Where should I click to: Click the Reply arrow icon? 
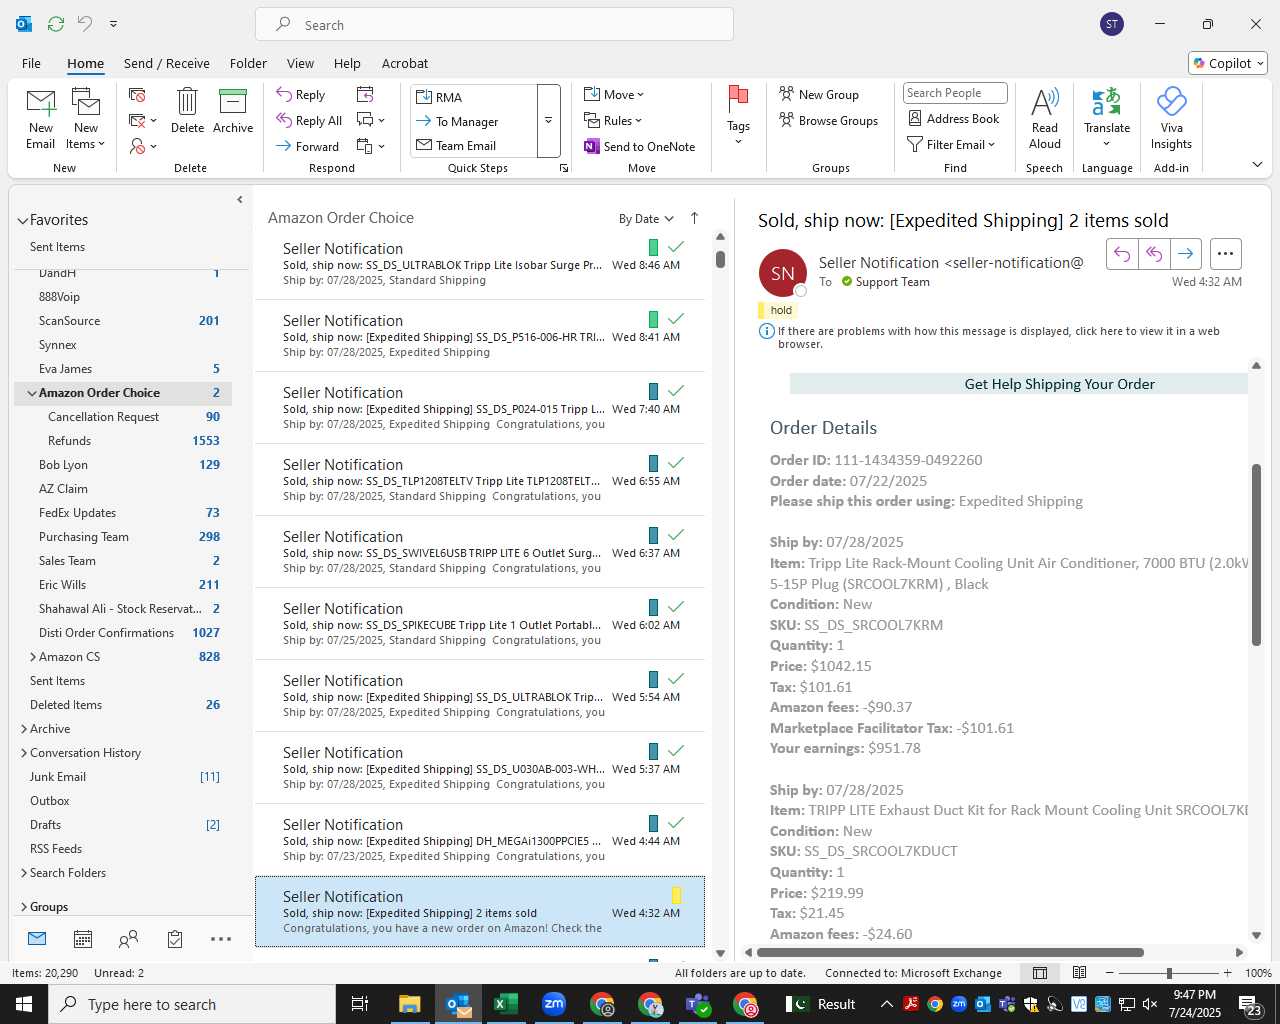tap(284, 94)
